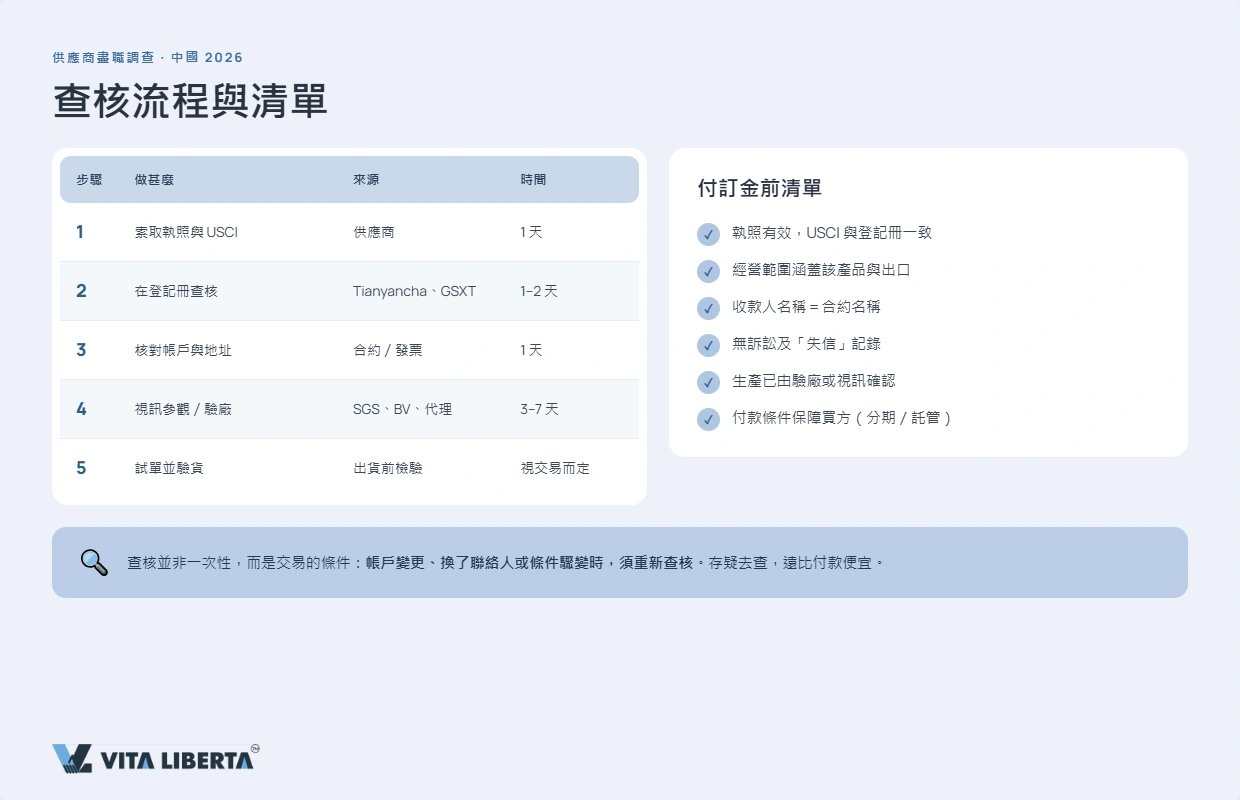The image size is (1240, 800).
Task: Click the checklist text 經營範圍涵蓋該產品與出口
Action: [x=821, y=270]
